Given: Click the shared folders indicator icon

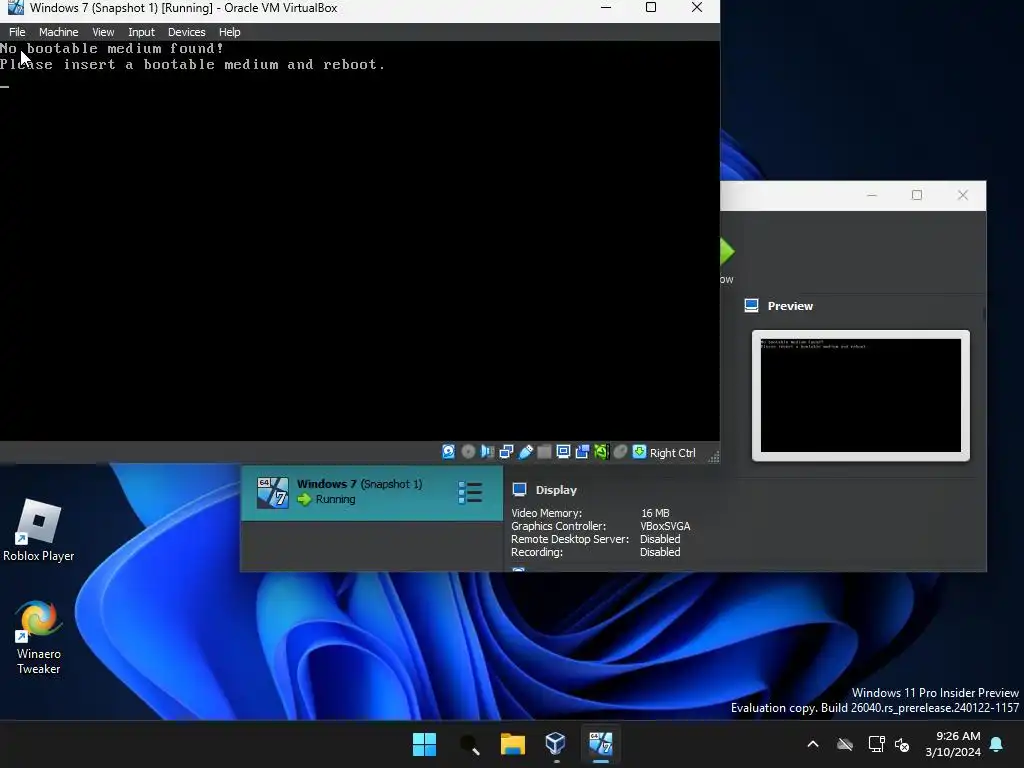Looking at the screenshot, I should click(544, 452).
